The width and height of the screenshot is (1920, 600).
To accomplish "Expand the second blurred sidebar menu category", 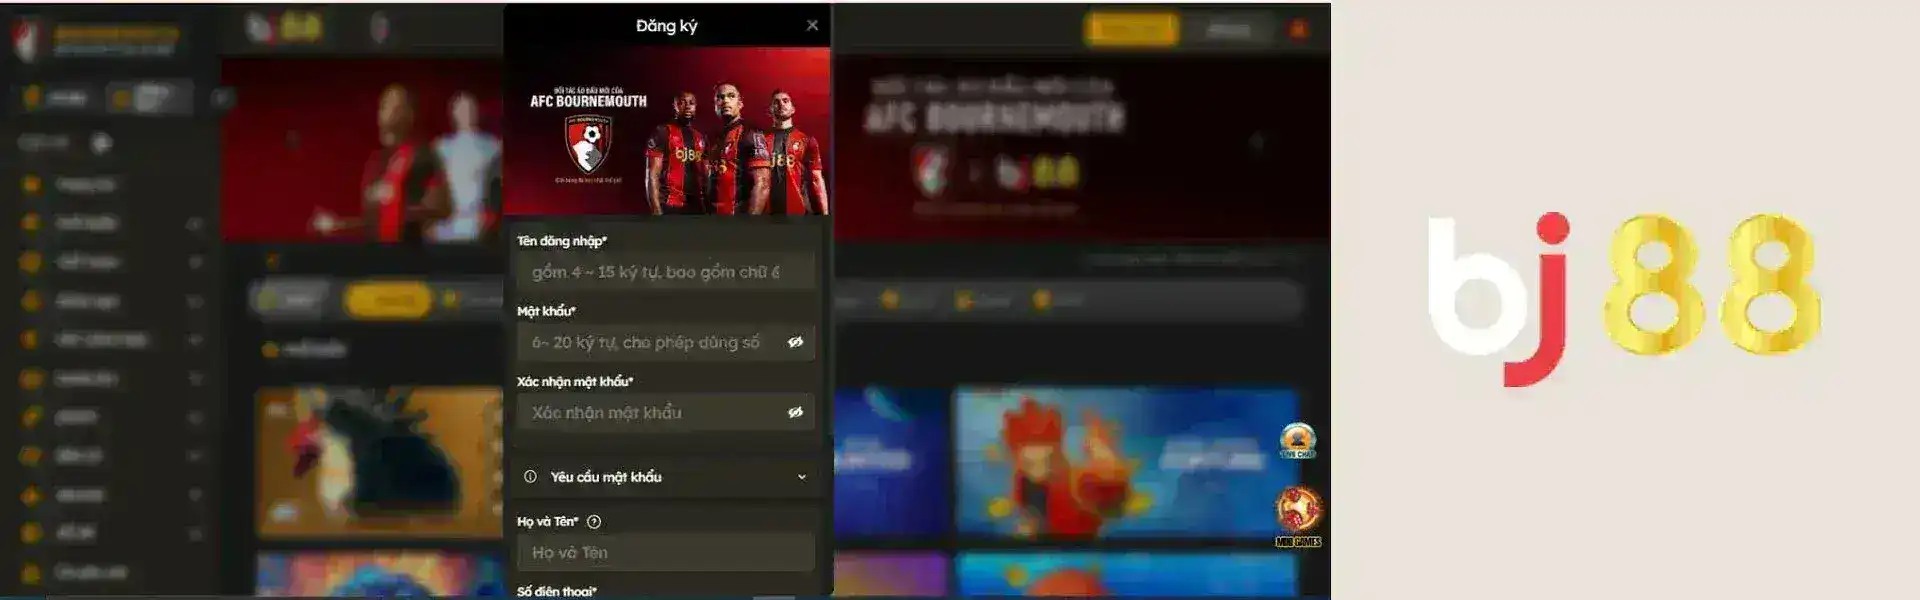I will tap(195, 223).
